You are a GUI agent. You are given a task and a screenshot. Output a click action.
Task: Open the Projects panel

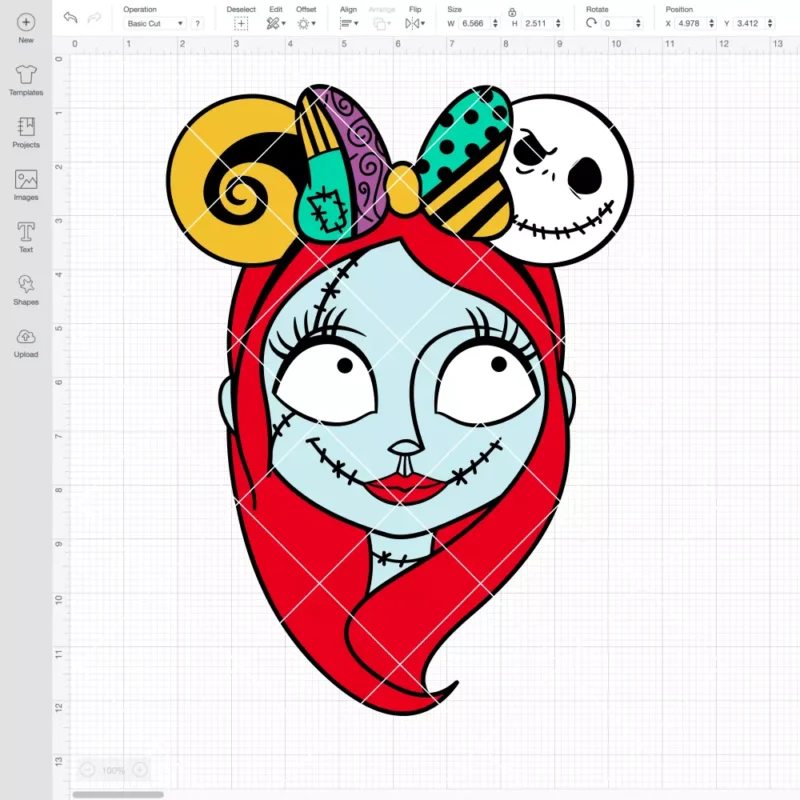click(26, 133)
